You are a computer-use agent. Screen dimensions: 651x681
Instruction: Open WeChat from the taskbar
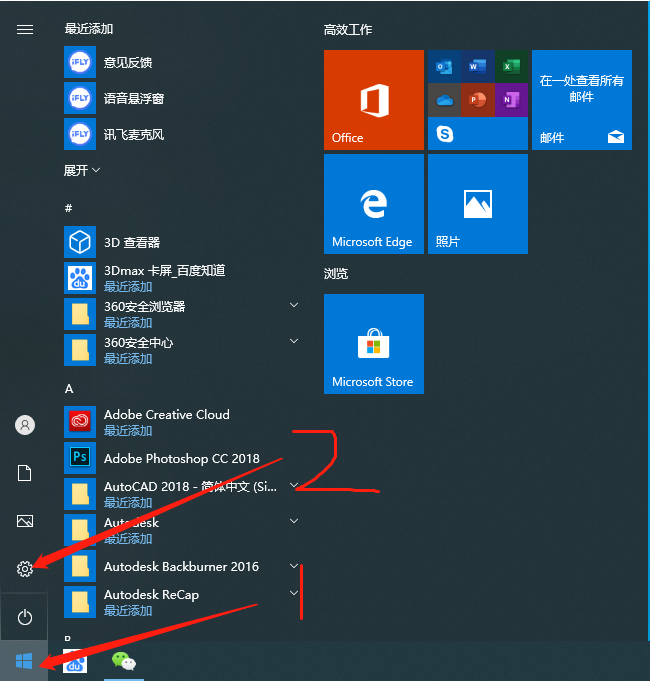(124, 661)
